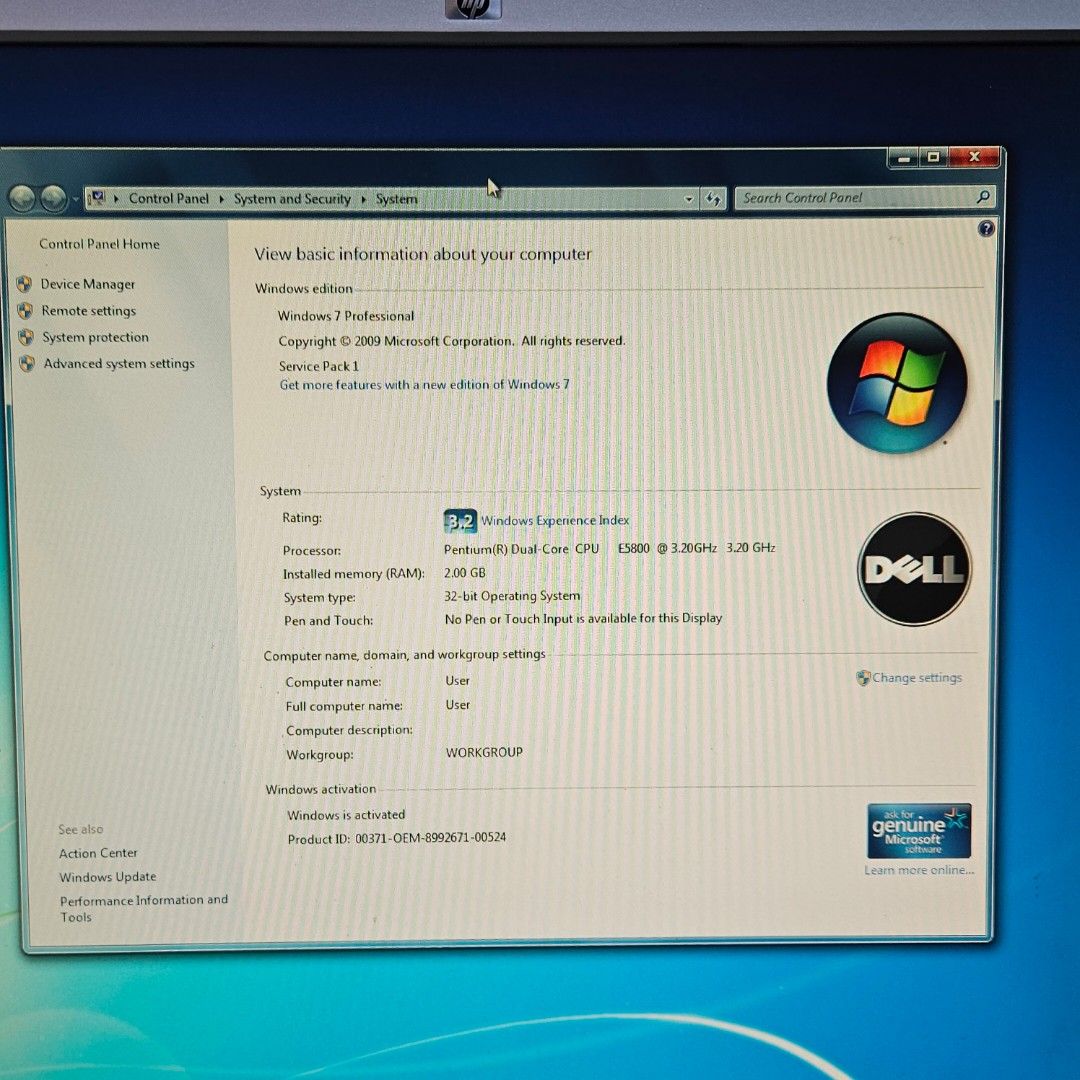Select System and Security in the breadcrumb bar
Viewport: 1080px width, 1080px height.
(291, 198)
